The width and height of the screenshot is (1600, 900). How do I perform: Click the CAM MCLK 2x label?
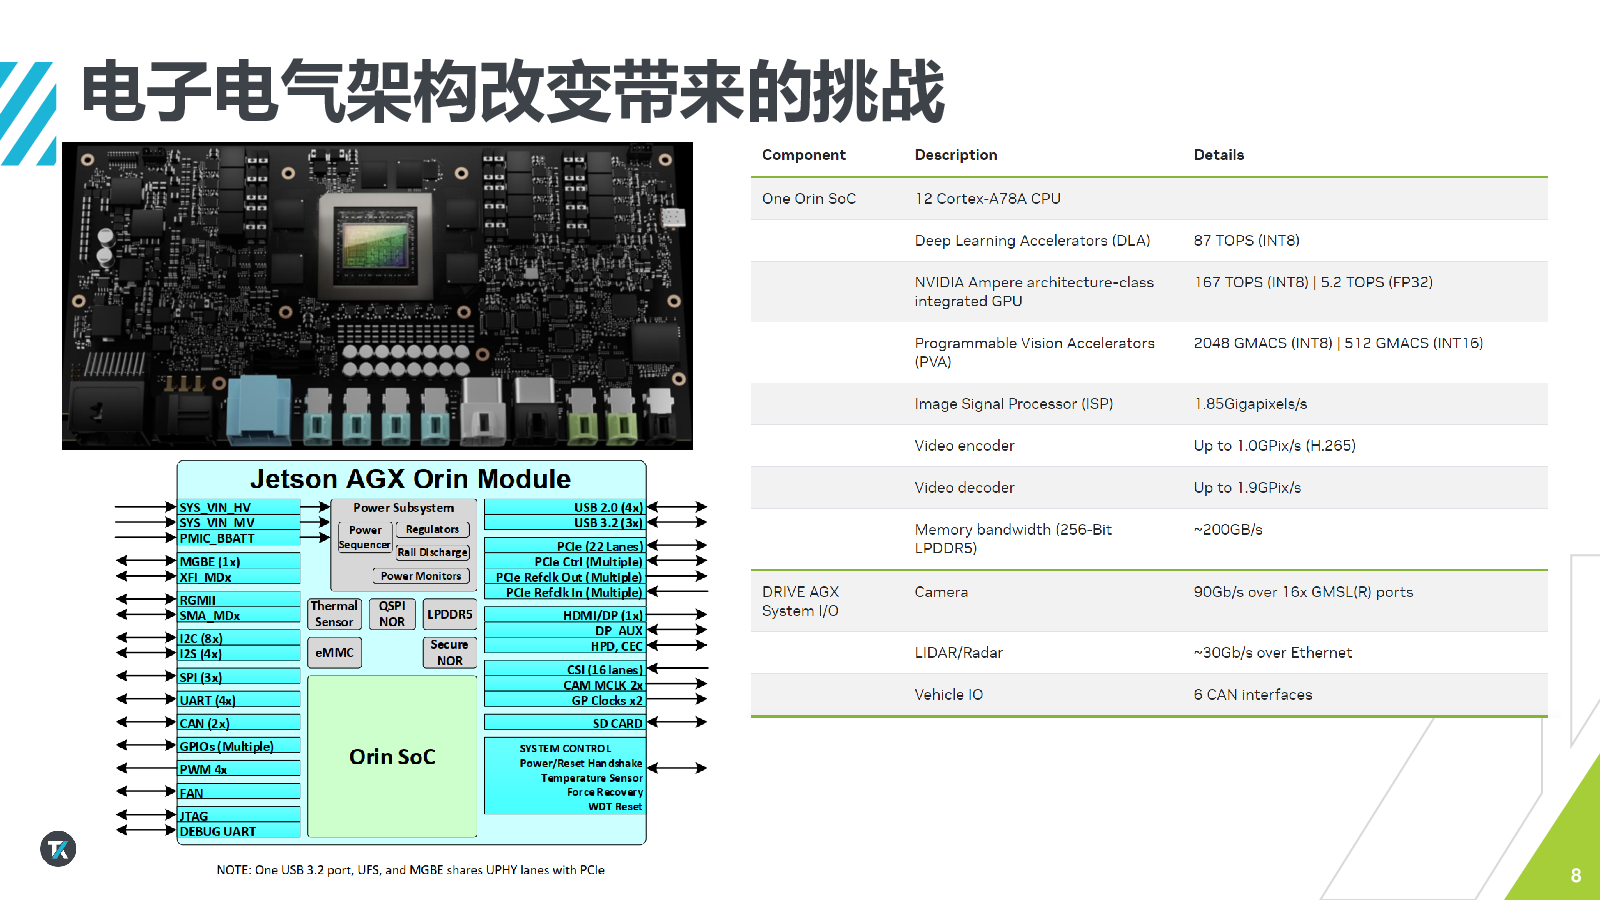(603, 685)
